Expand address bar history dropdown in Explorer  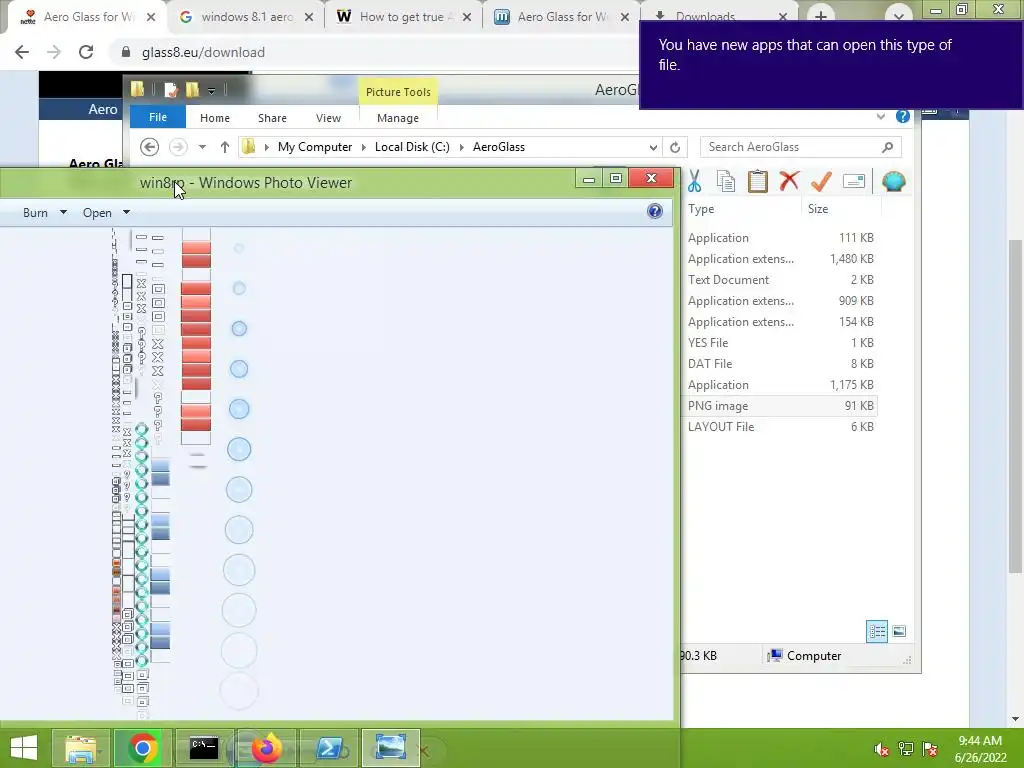(x=652, y=147)
